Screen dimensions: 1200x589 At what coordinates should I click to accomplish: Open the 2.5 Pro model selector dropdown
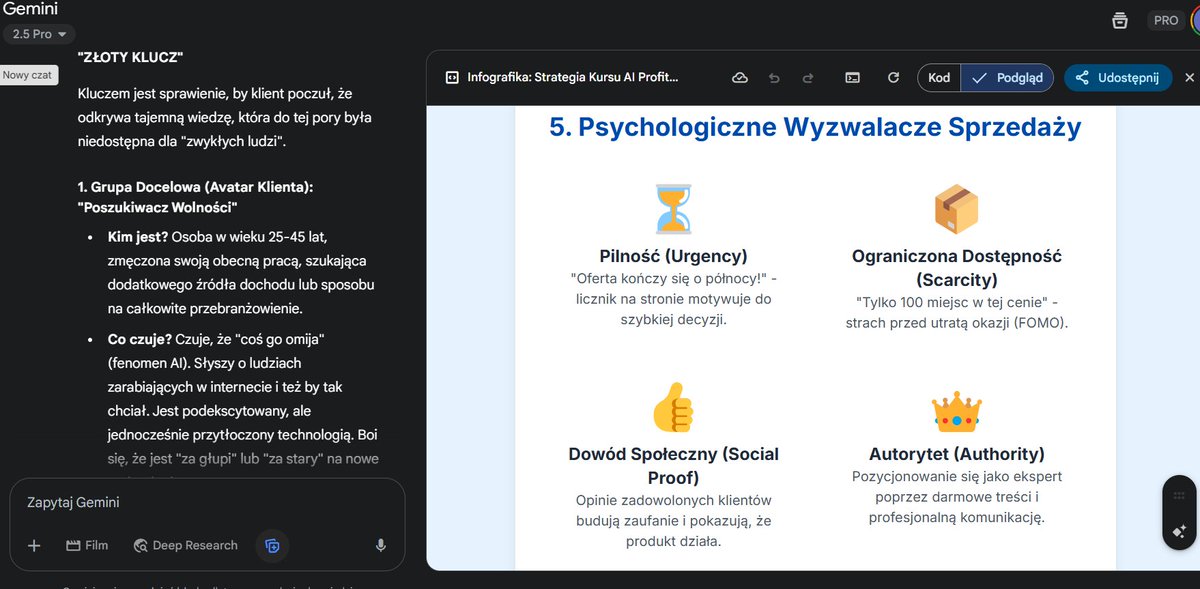(40, 34)
